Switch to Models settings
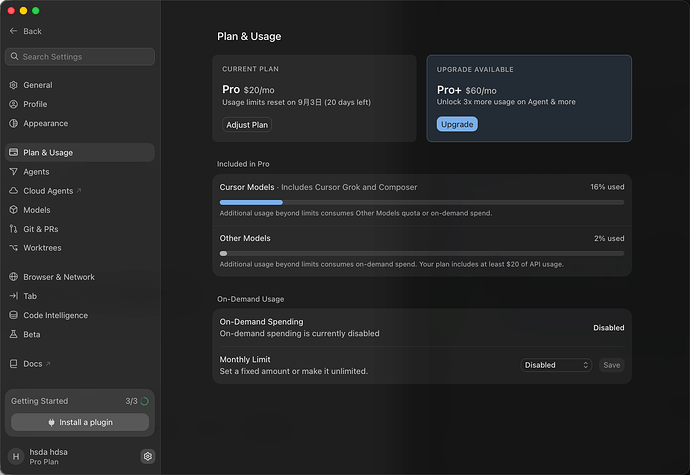 point(80,210)
